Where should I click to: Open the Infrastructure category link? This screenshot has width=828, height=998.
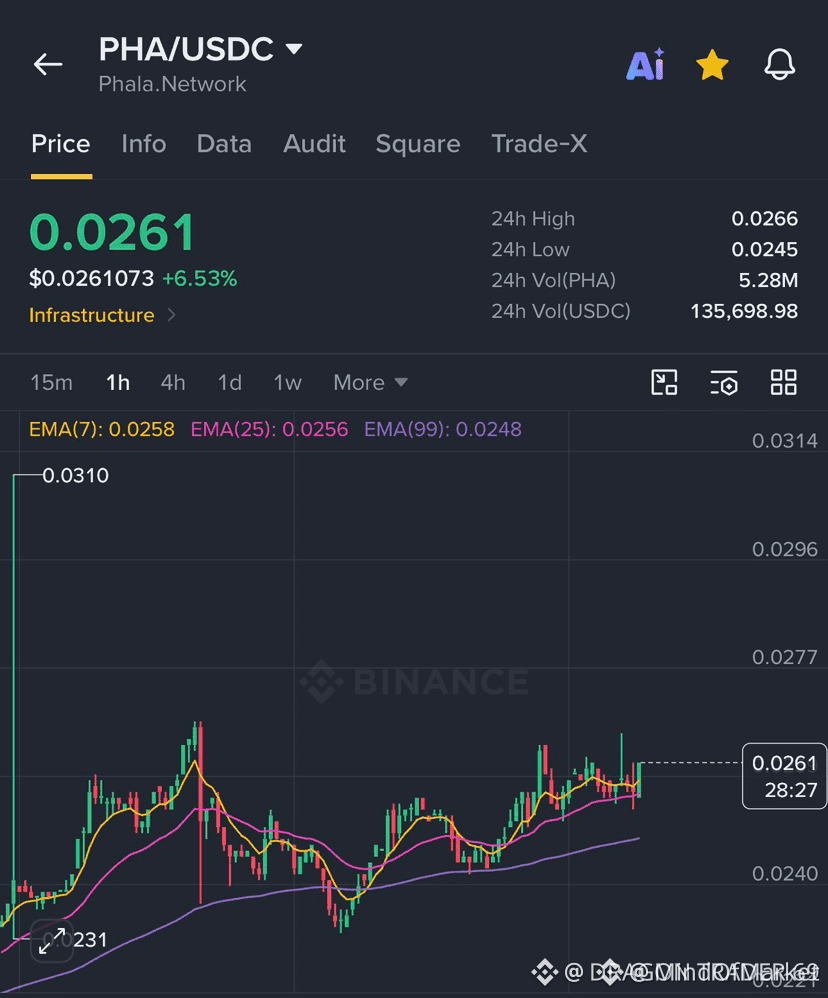pos(92,315)
